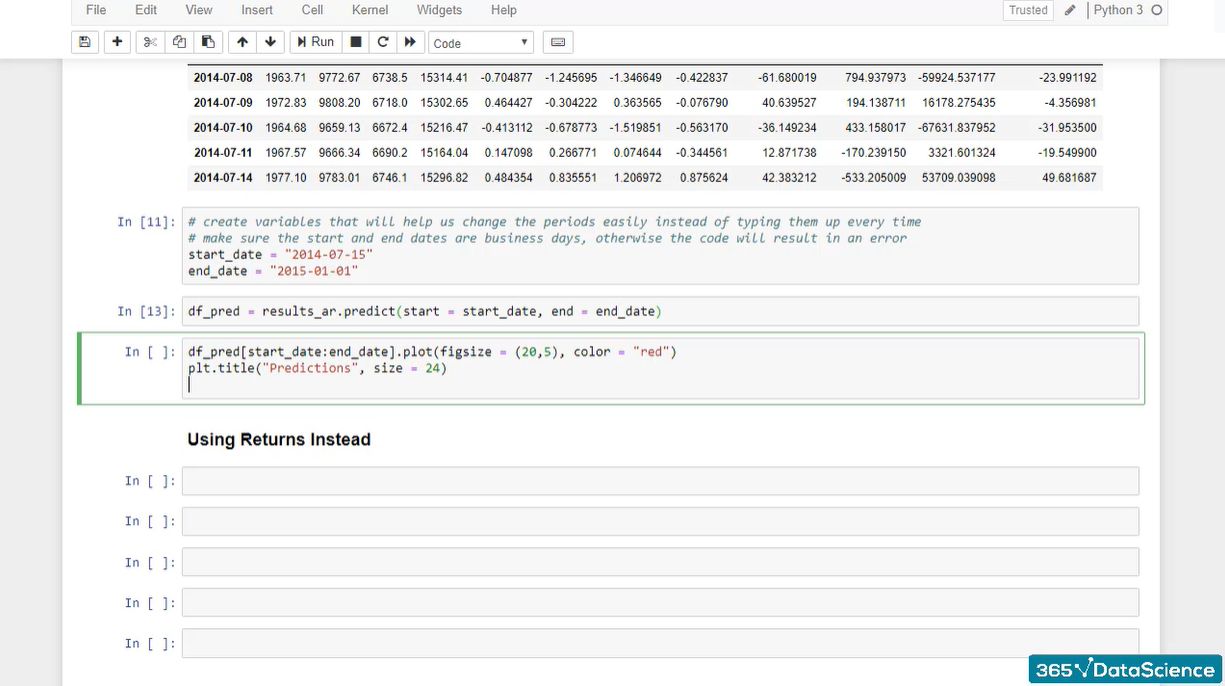Click the 365DataScience logo
The image size is (1225, 686).
pyautogui.click(x=1122, y=669)
